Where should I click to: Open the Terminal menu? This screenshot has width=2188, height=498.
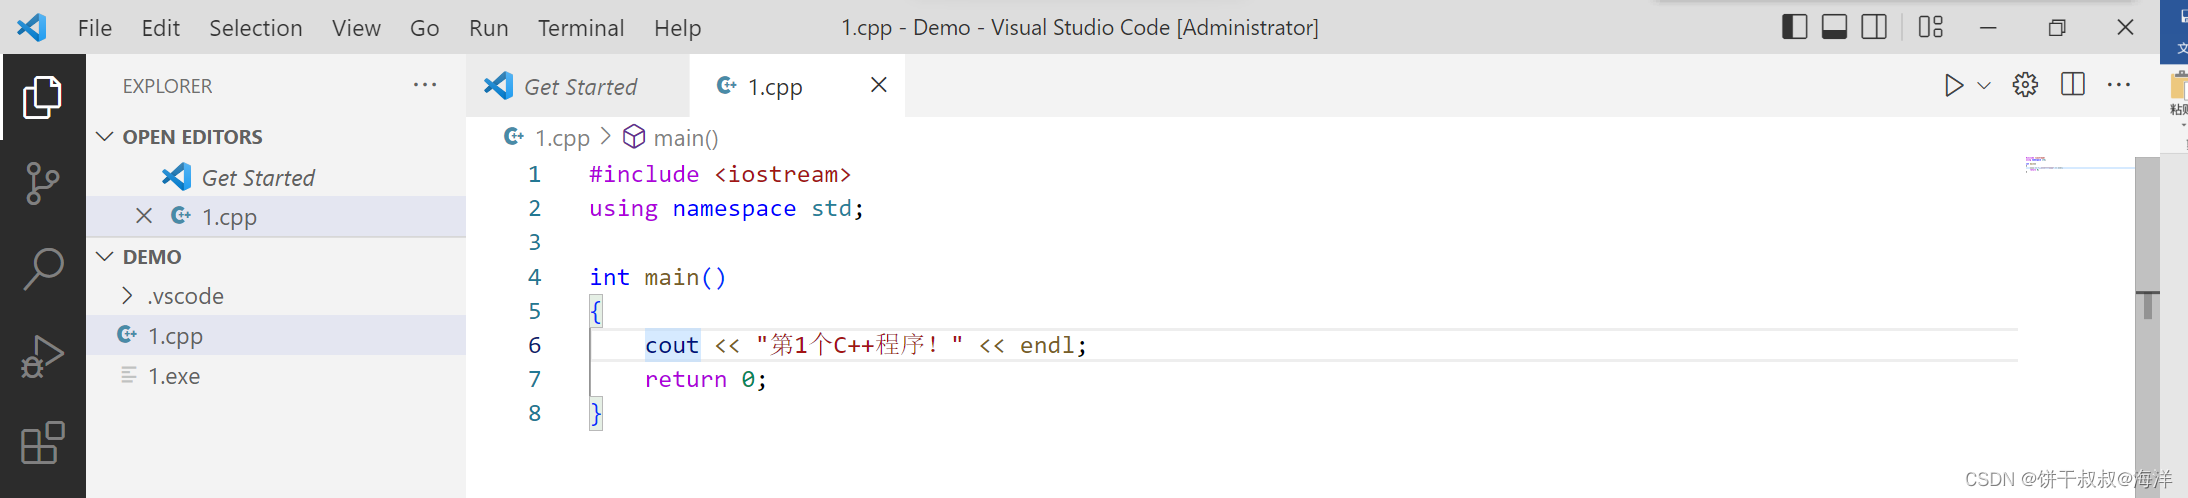point(581,28)
